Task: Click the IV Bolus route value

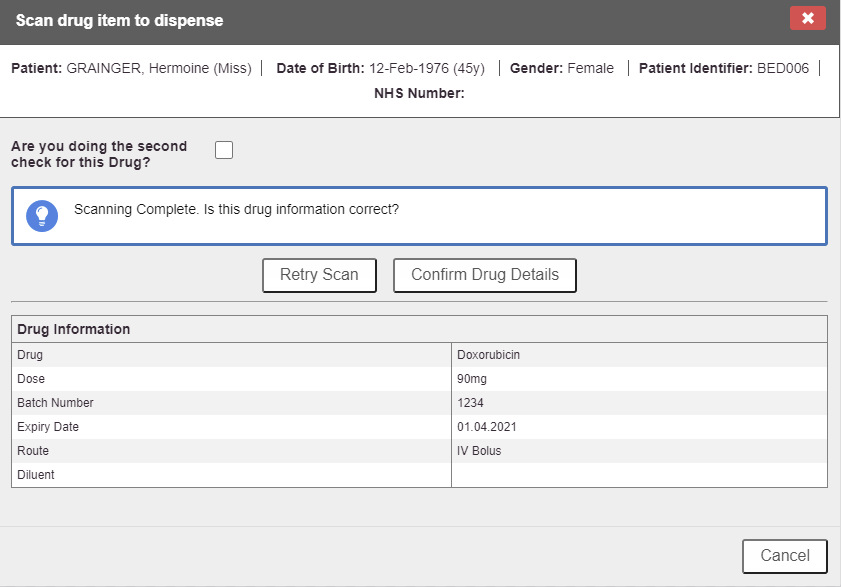Action: [477, 451]
